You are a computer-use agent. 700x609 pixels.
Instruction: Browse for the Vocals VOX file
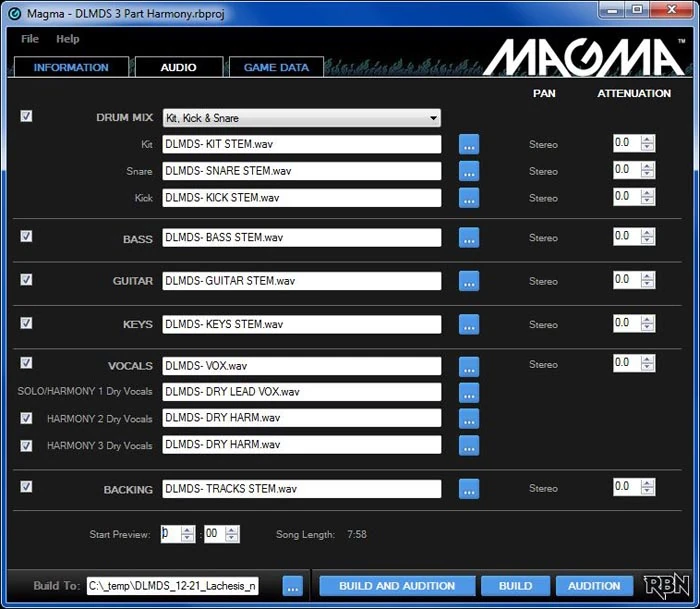[469, 366]
